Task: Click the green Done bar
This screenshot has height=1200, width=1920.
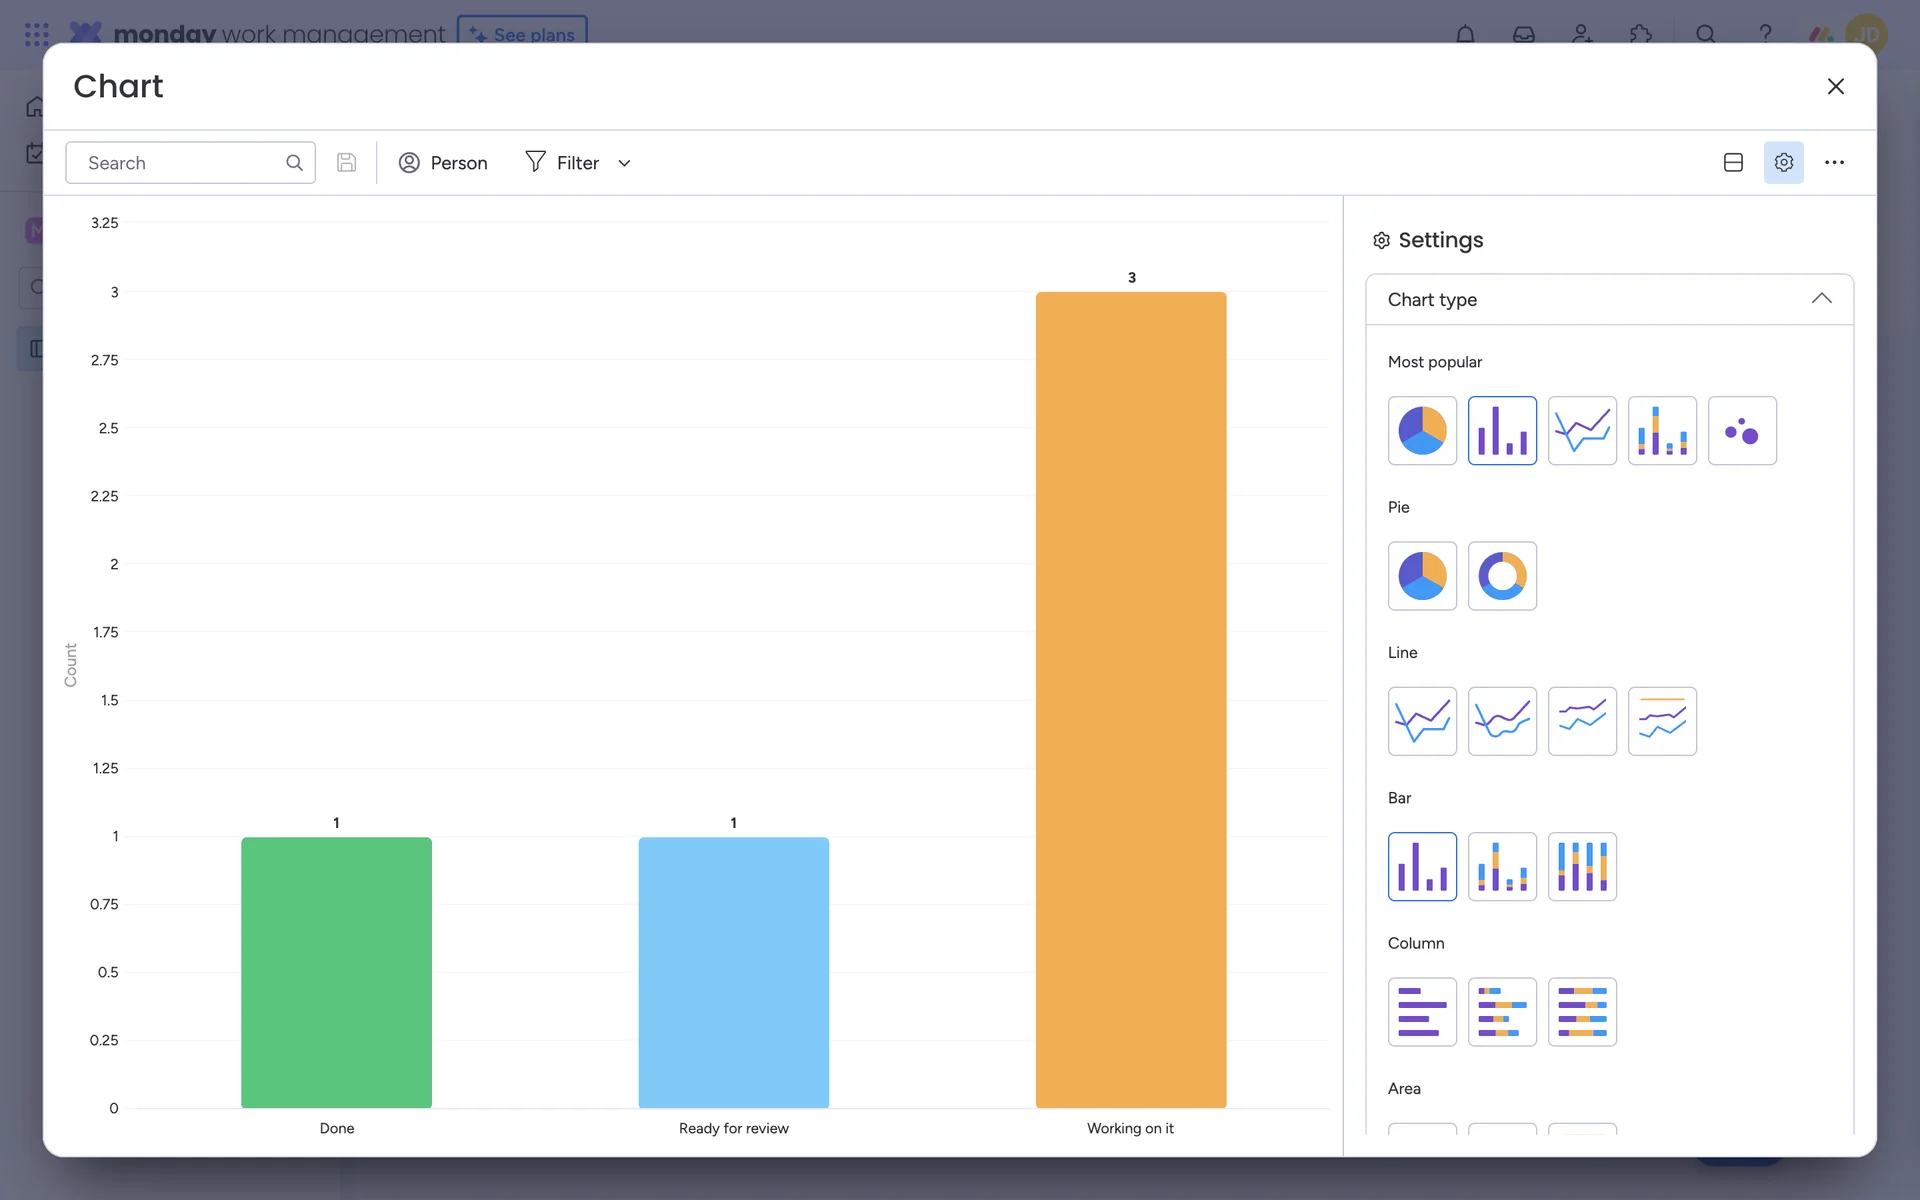Action: coord(336,971)
